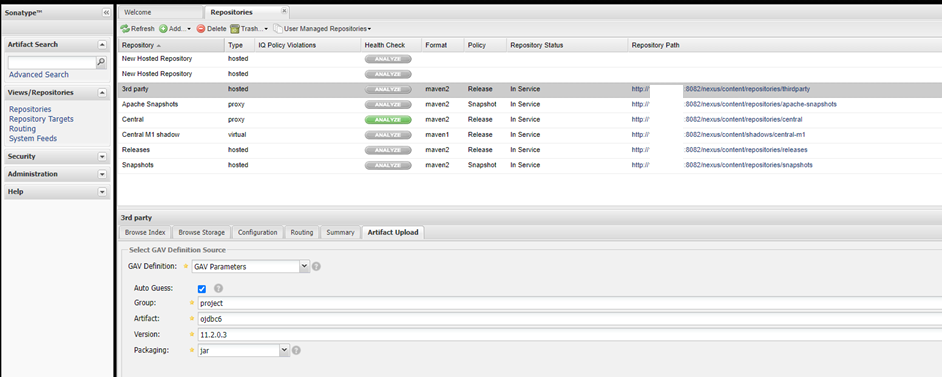The width and height of the screenshot is (942, 377).
Task: Collapse the Views/Repositories section
Action: click(102, 92)
